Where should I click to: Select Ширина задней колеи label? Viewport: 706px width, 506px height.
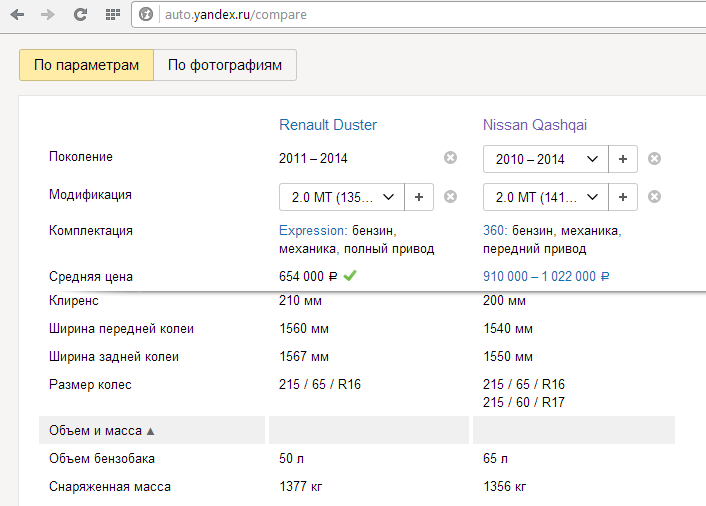tap(113, 357)
